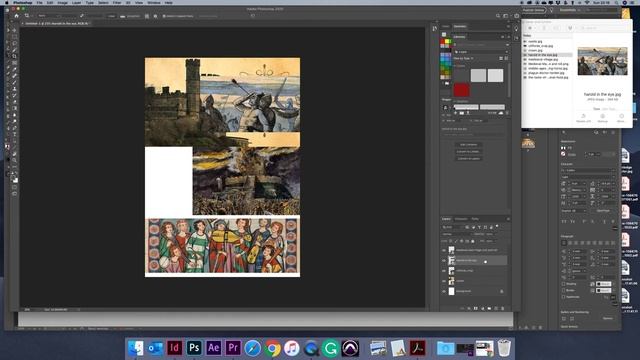Click Edit Contents button in Properties
The height and width of the screenshot is (360, 640).
[x=469, y=144]
